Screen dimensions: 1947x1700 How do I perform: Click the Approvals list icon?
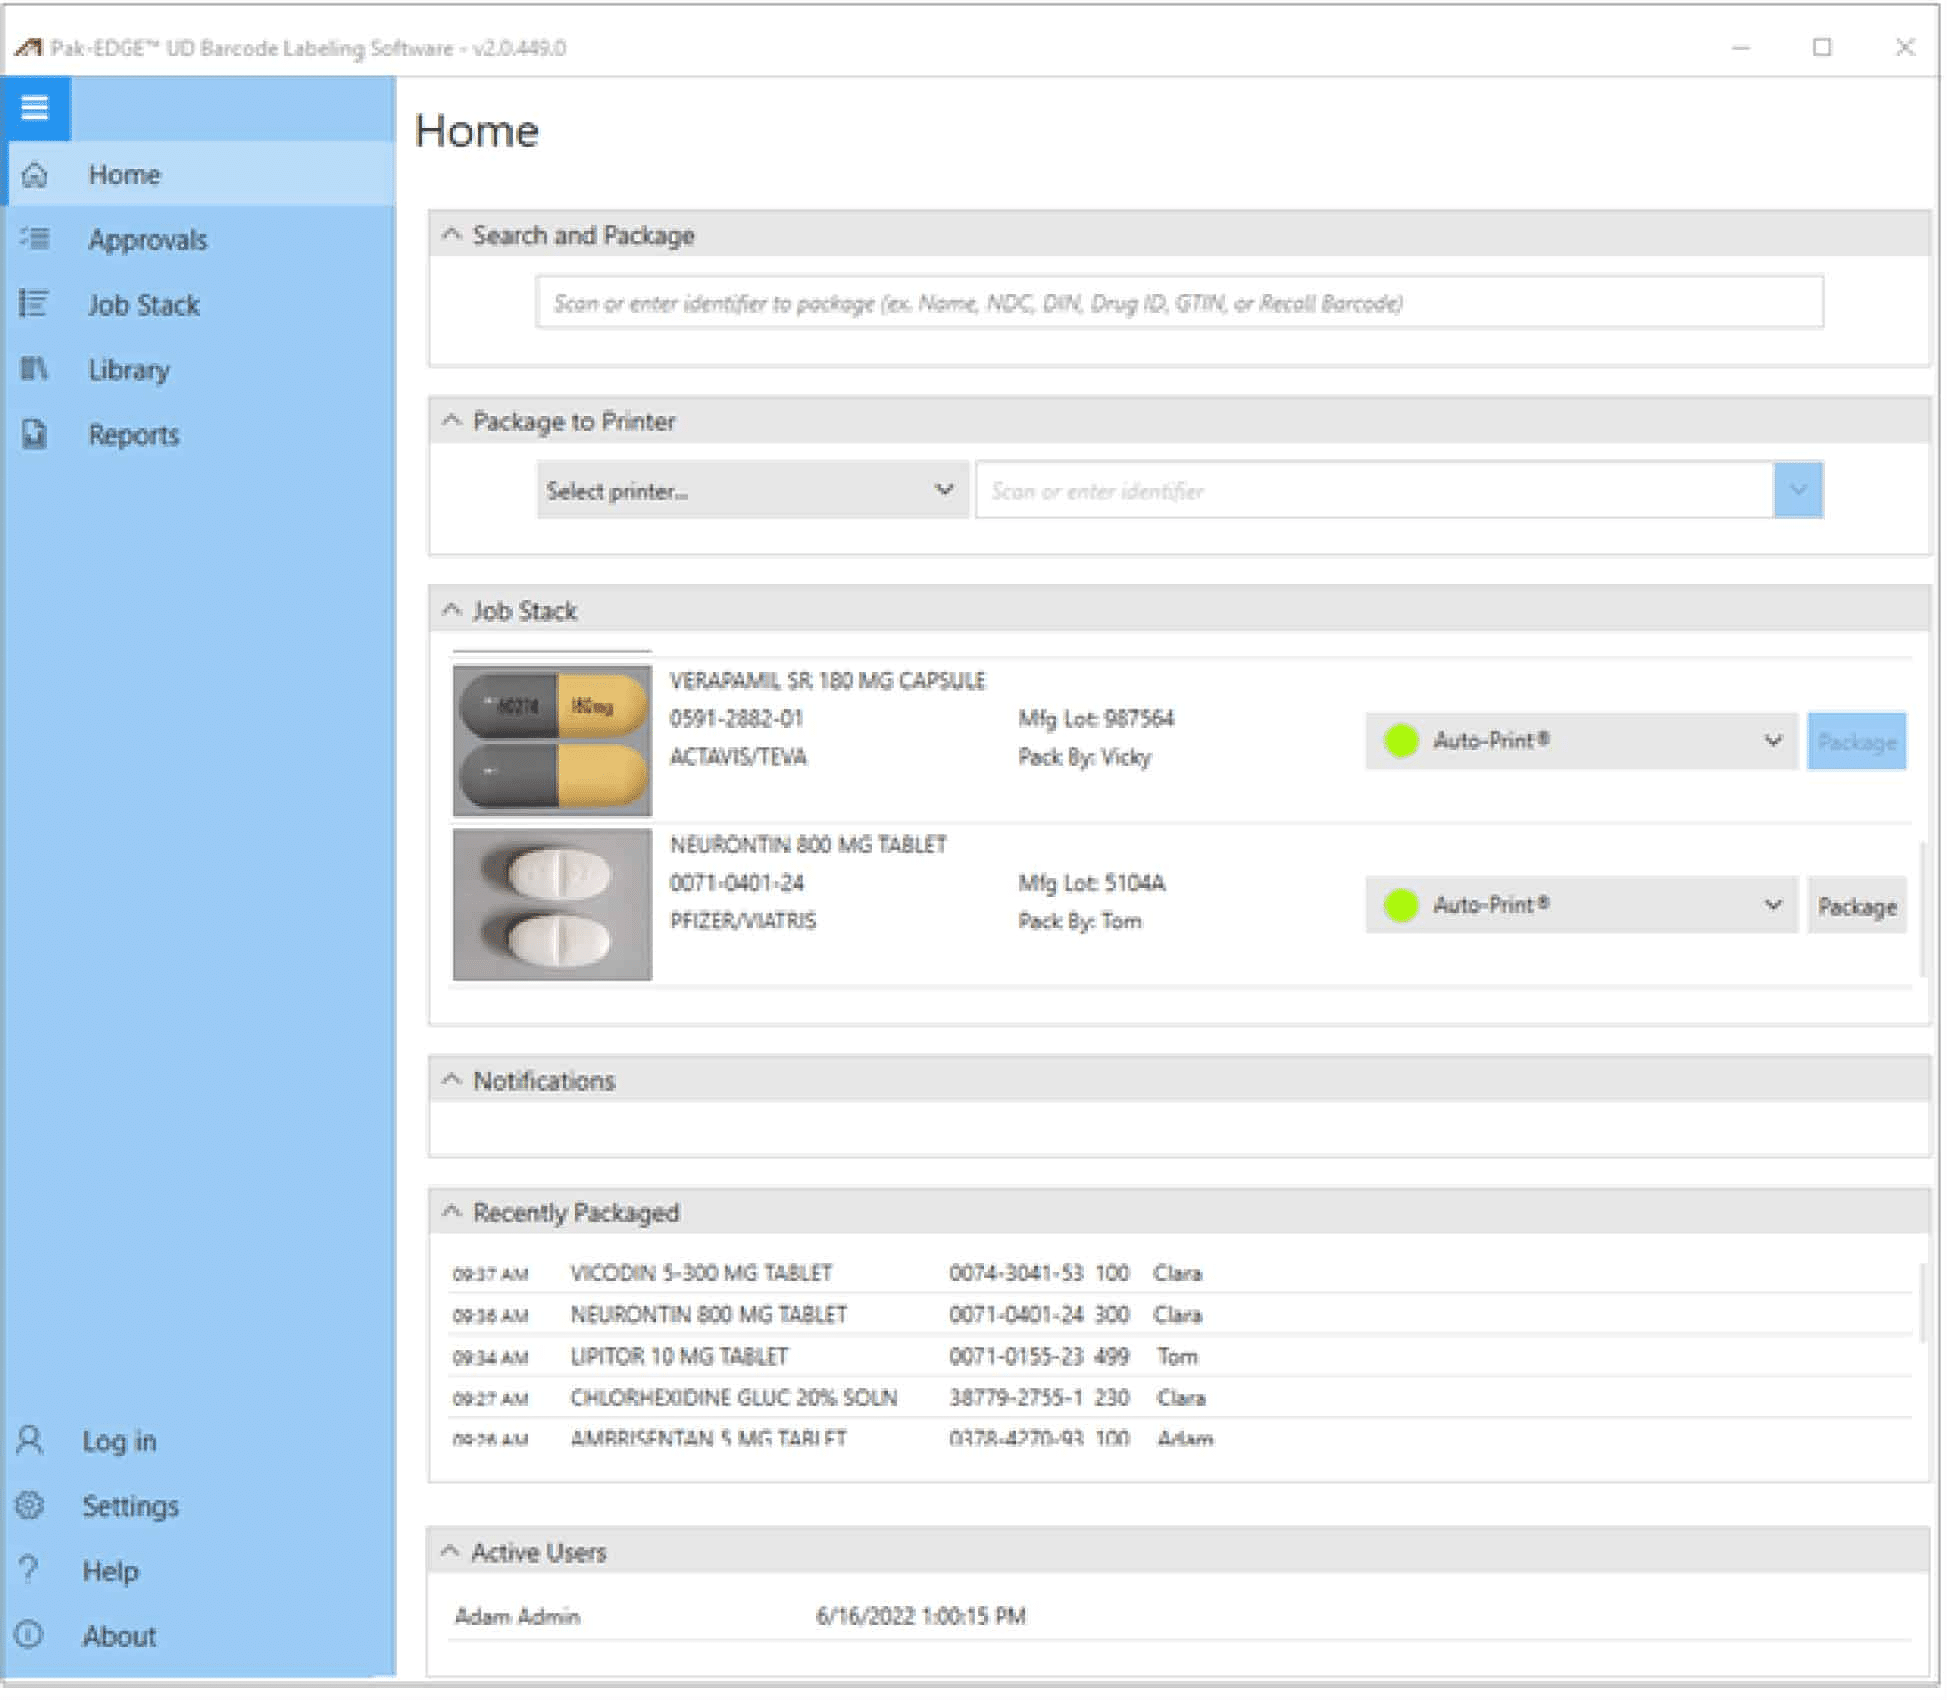click(35, 239)
